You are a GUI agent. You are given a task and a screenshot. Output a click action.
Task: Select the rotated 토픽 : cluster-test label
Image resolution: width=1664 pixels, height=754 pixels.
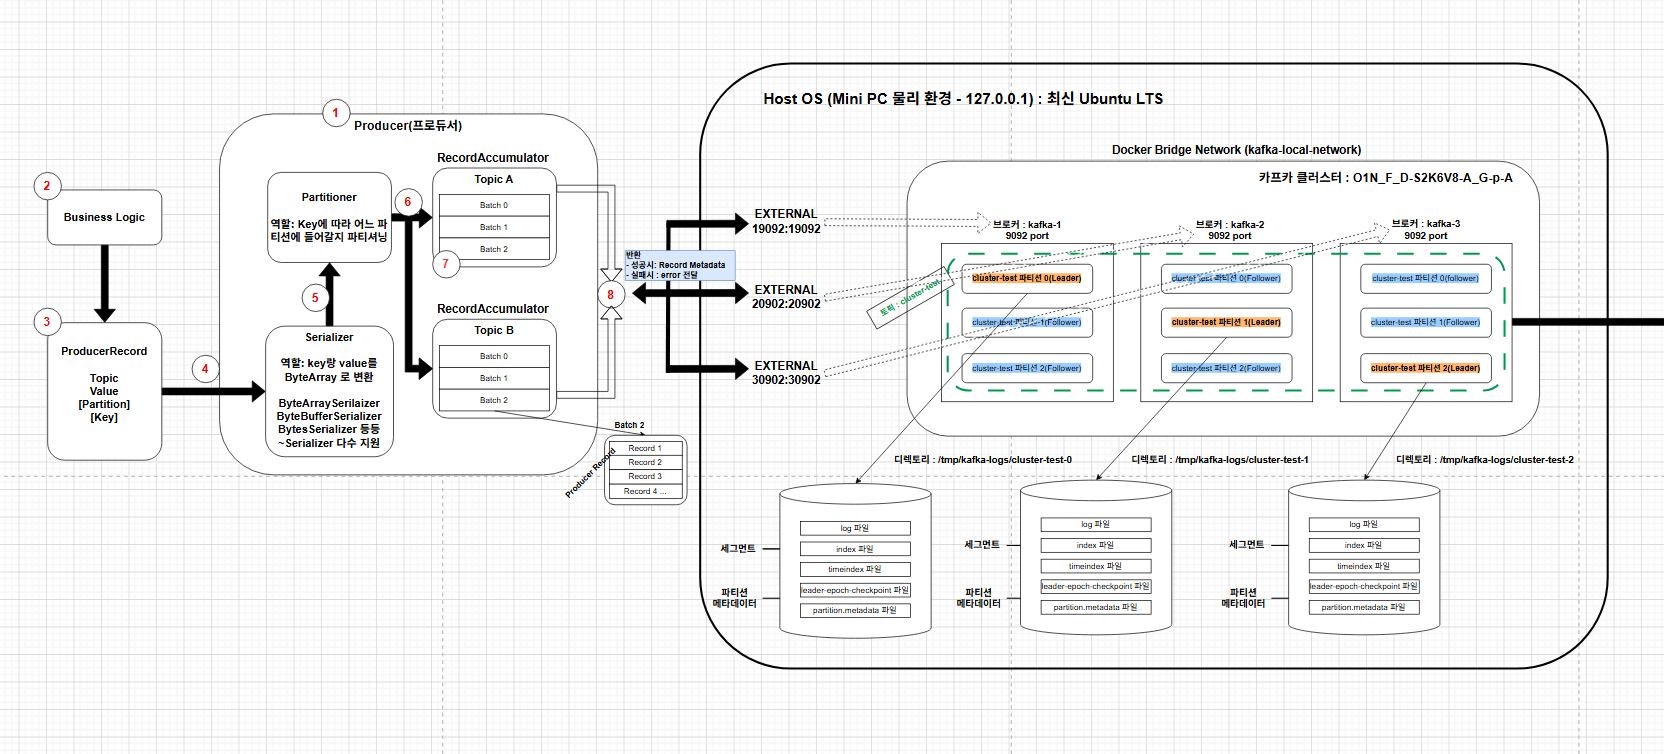909,297
